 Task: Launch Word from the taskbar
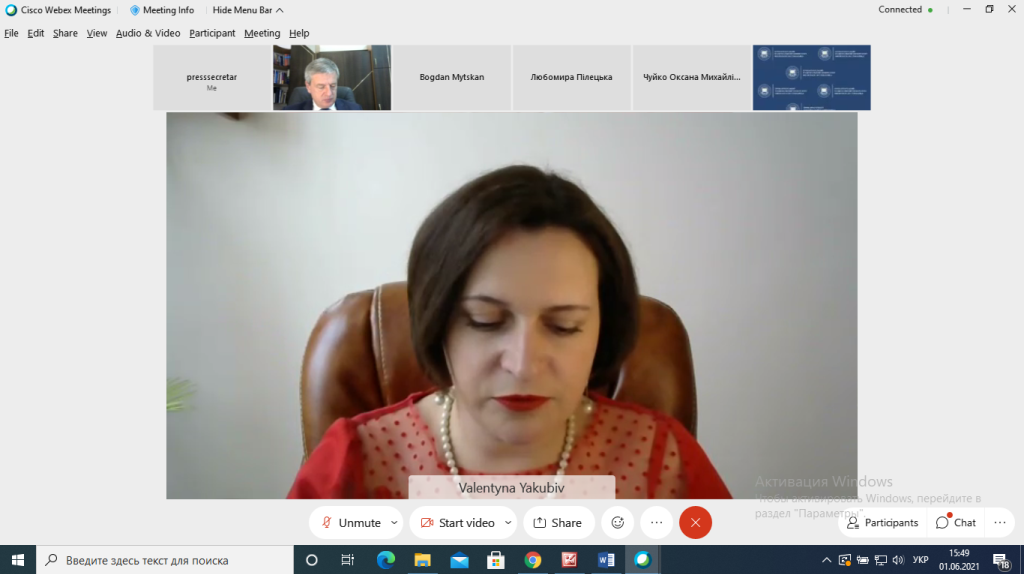(x=606, y=560)
